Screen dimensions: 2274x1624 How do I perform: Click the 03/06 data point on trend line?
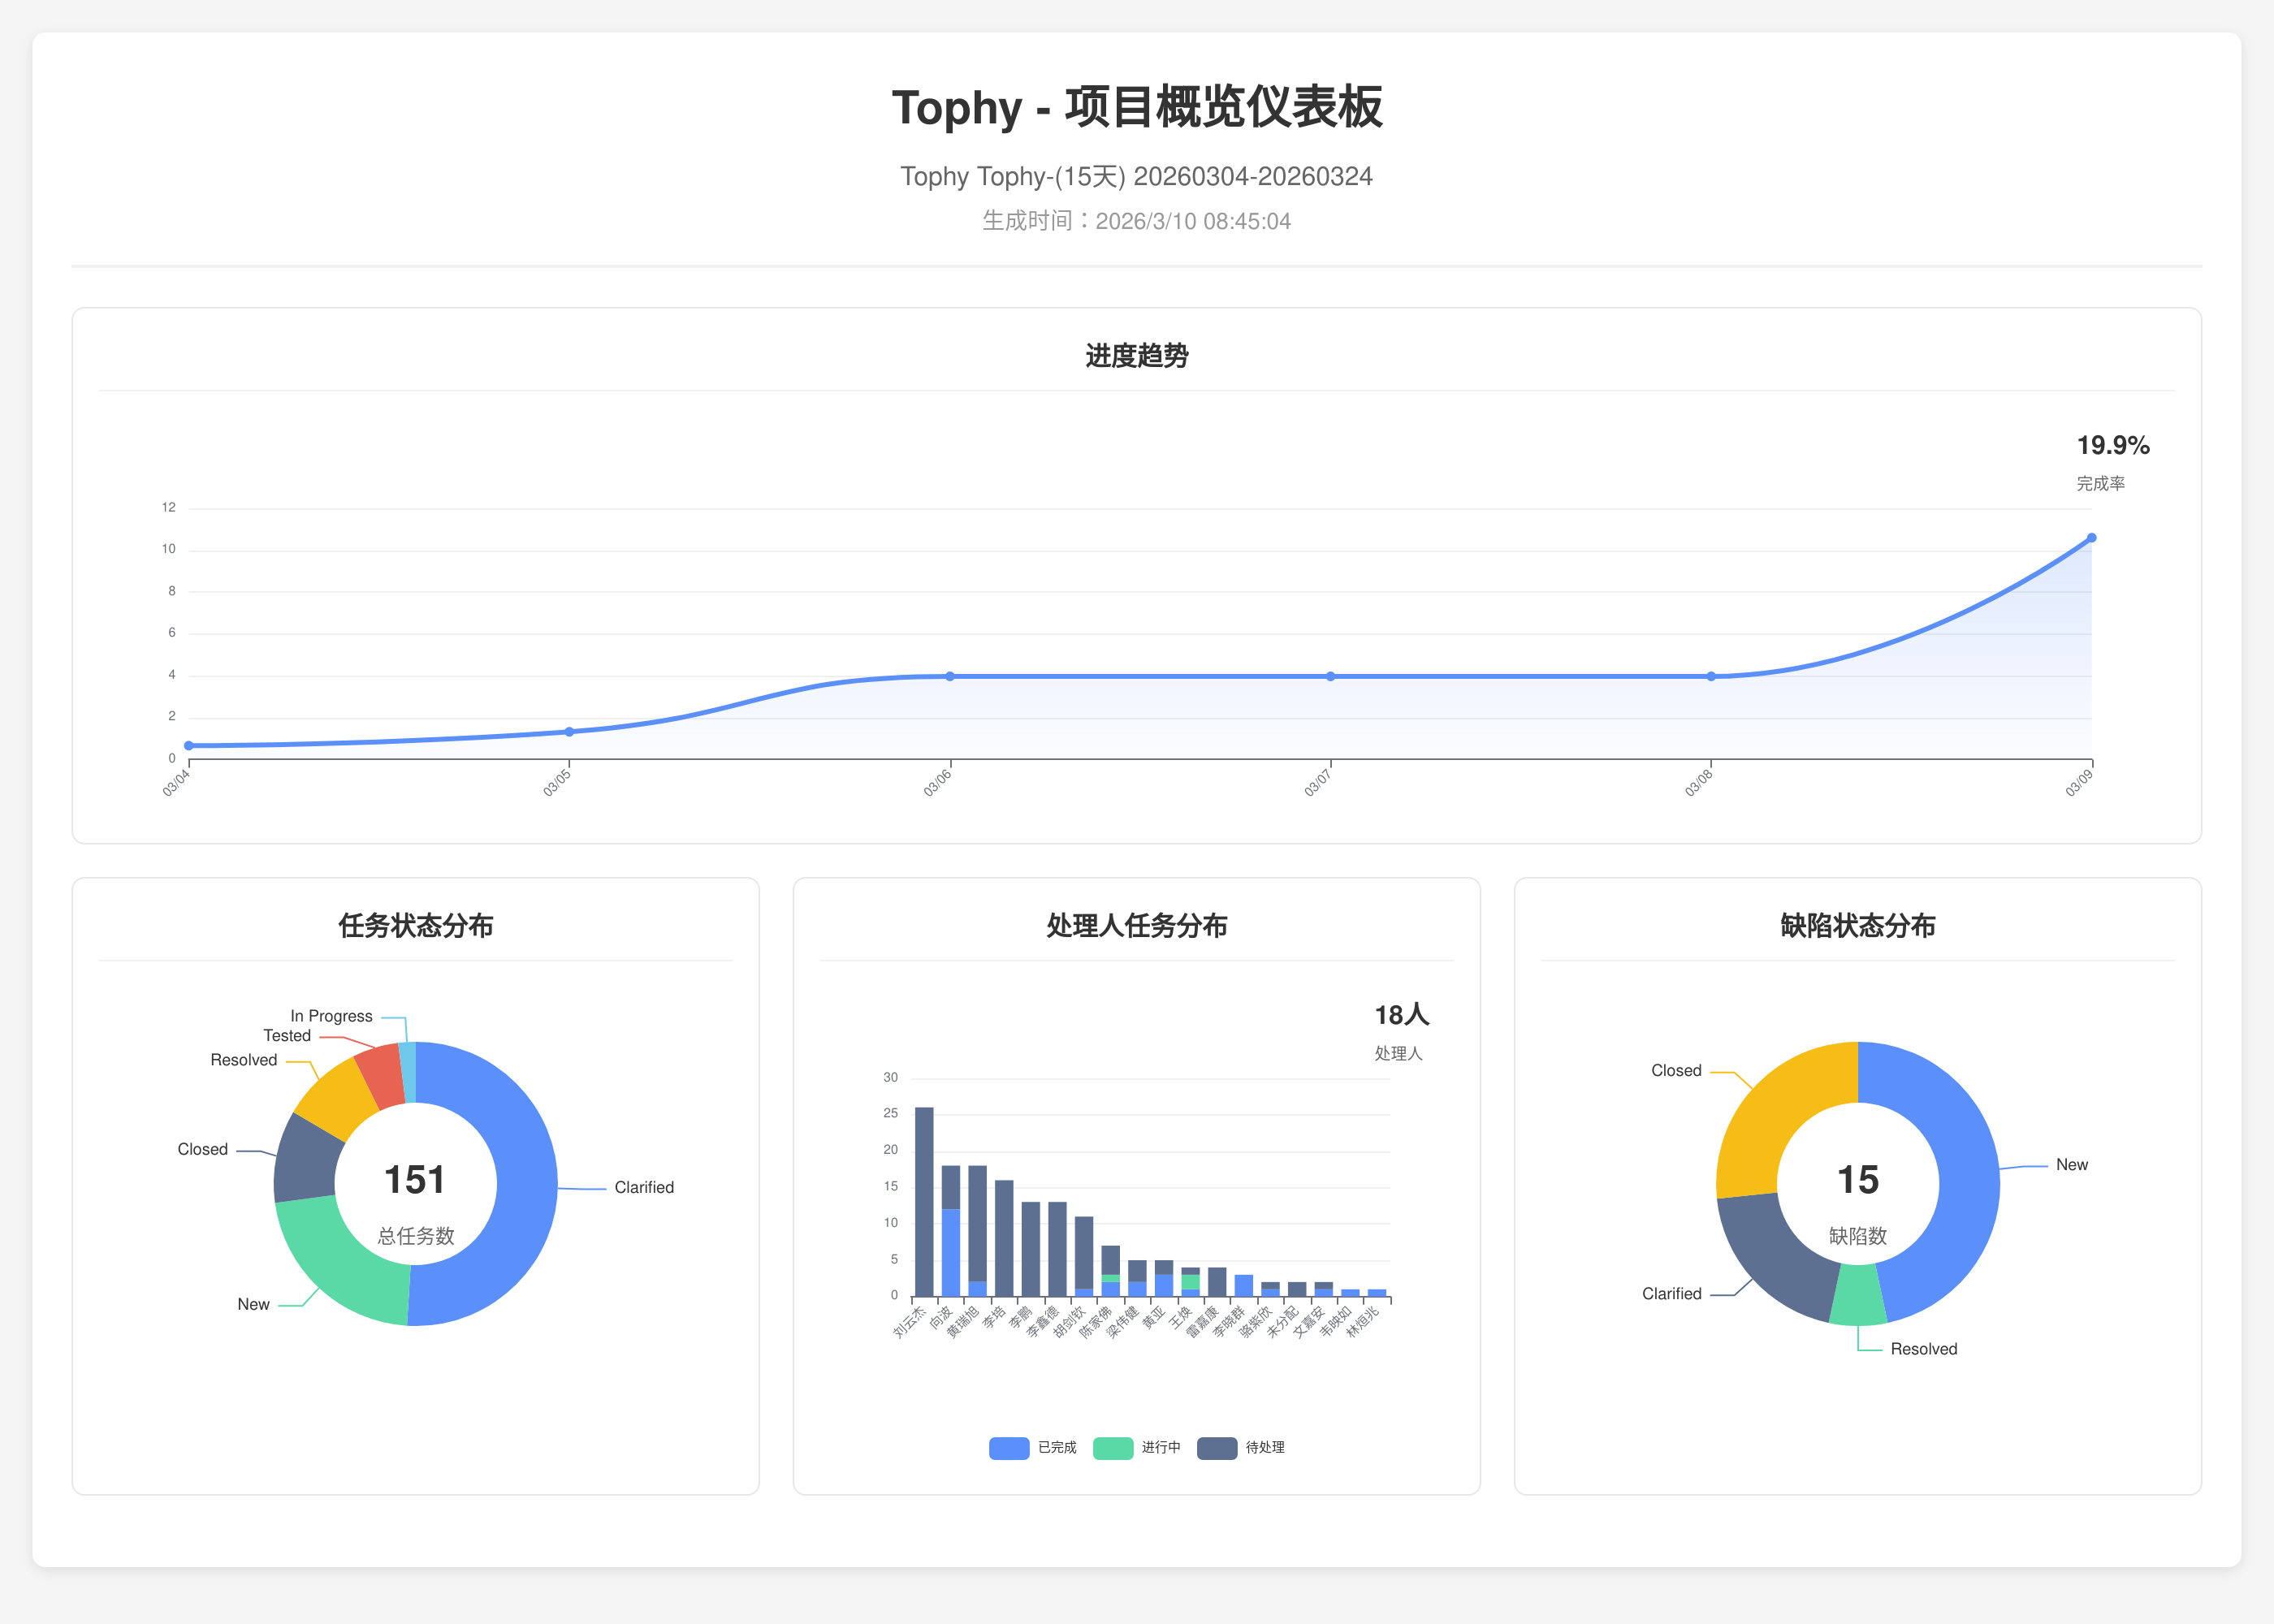point(950,676)
